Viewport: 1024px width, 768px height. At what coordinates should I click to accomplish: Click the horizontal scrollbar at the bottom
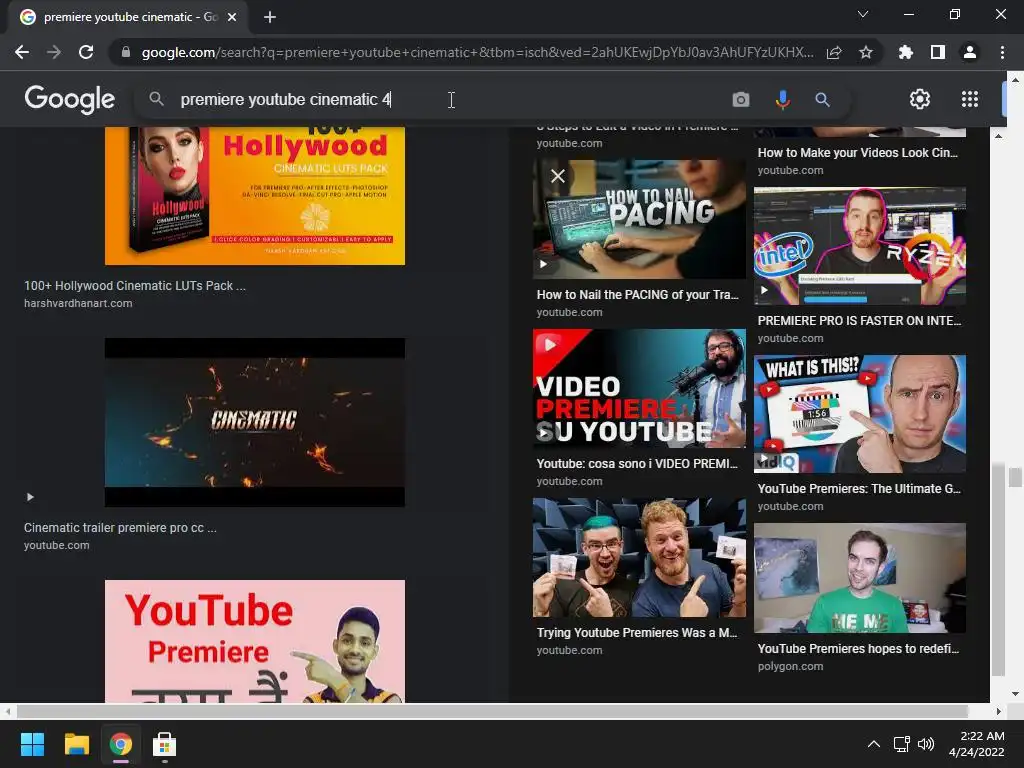click(491, 711)
